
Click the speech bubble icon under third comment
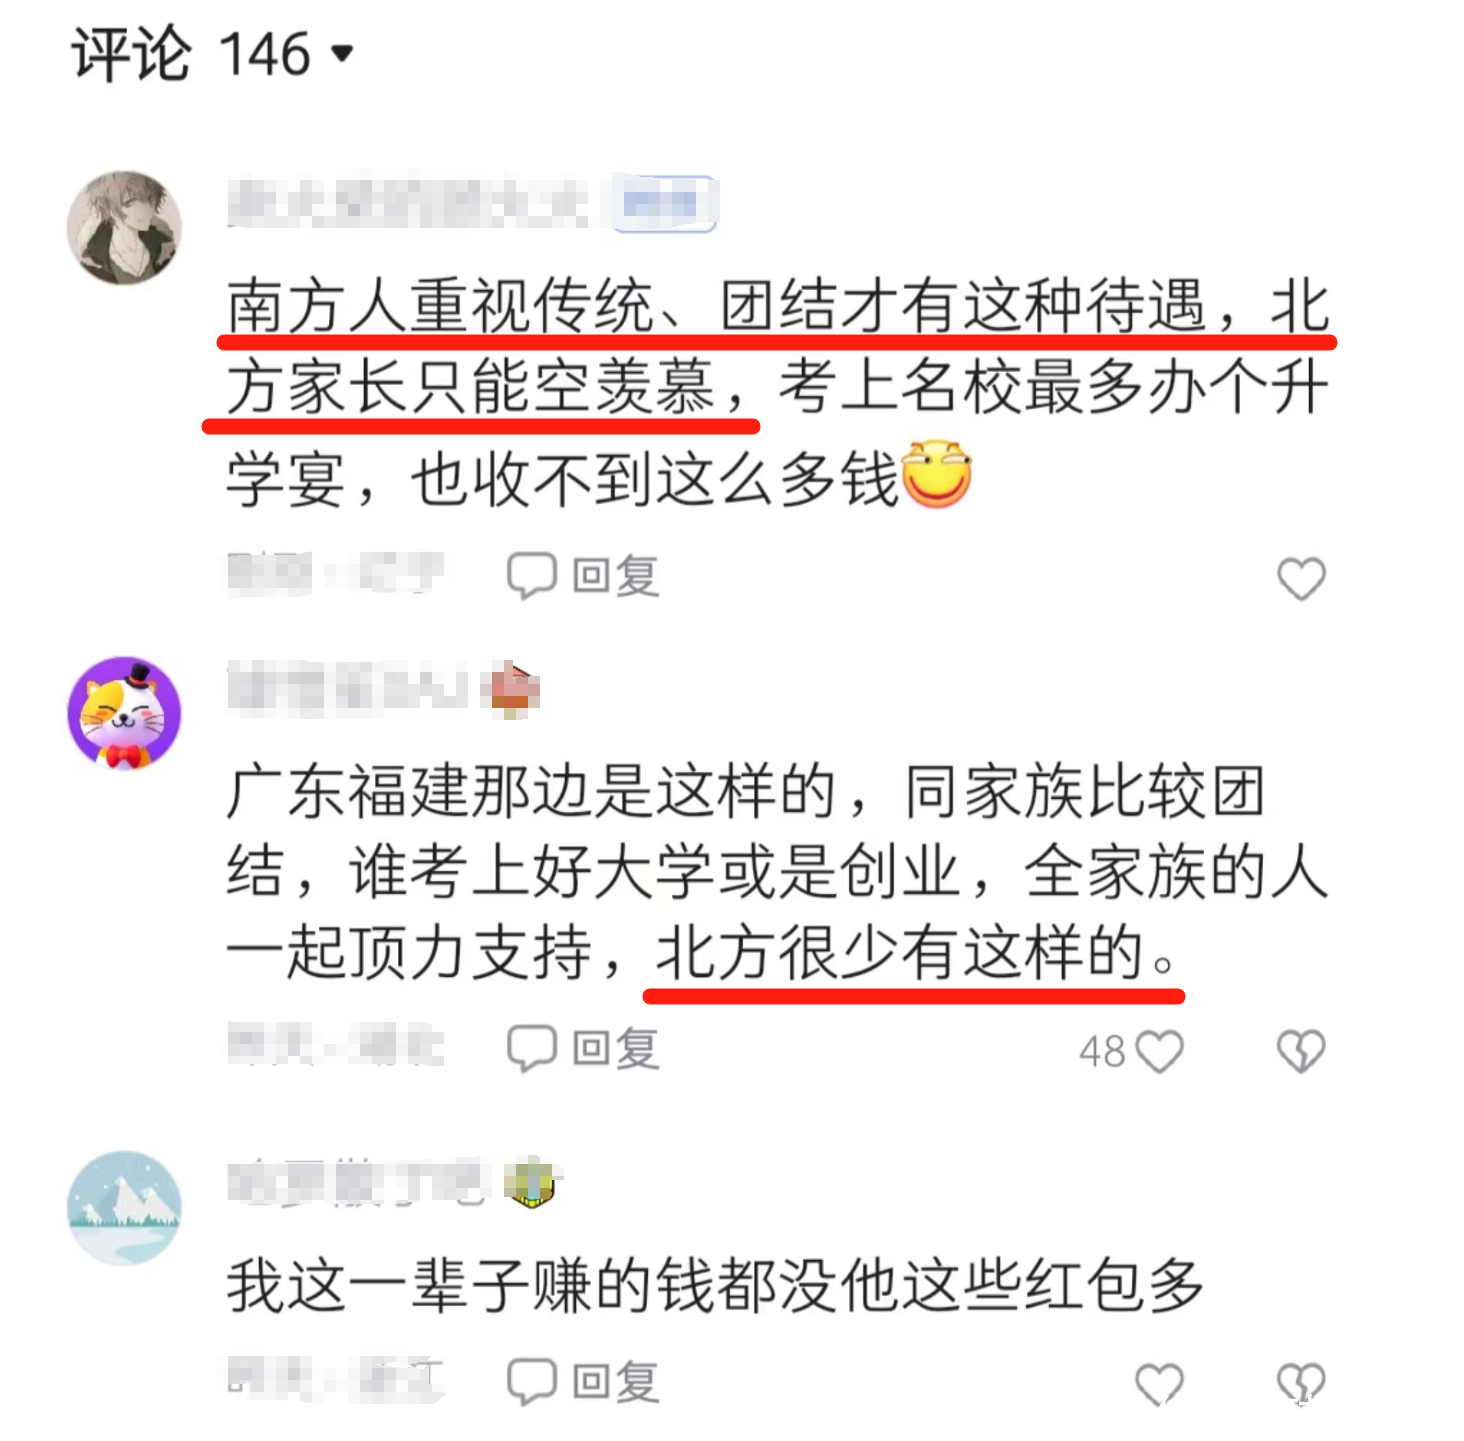(532, 1382)
